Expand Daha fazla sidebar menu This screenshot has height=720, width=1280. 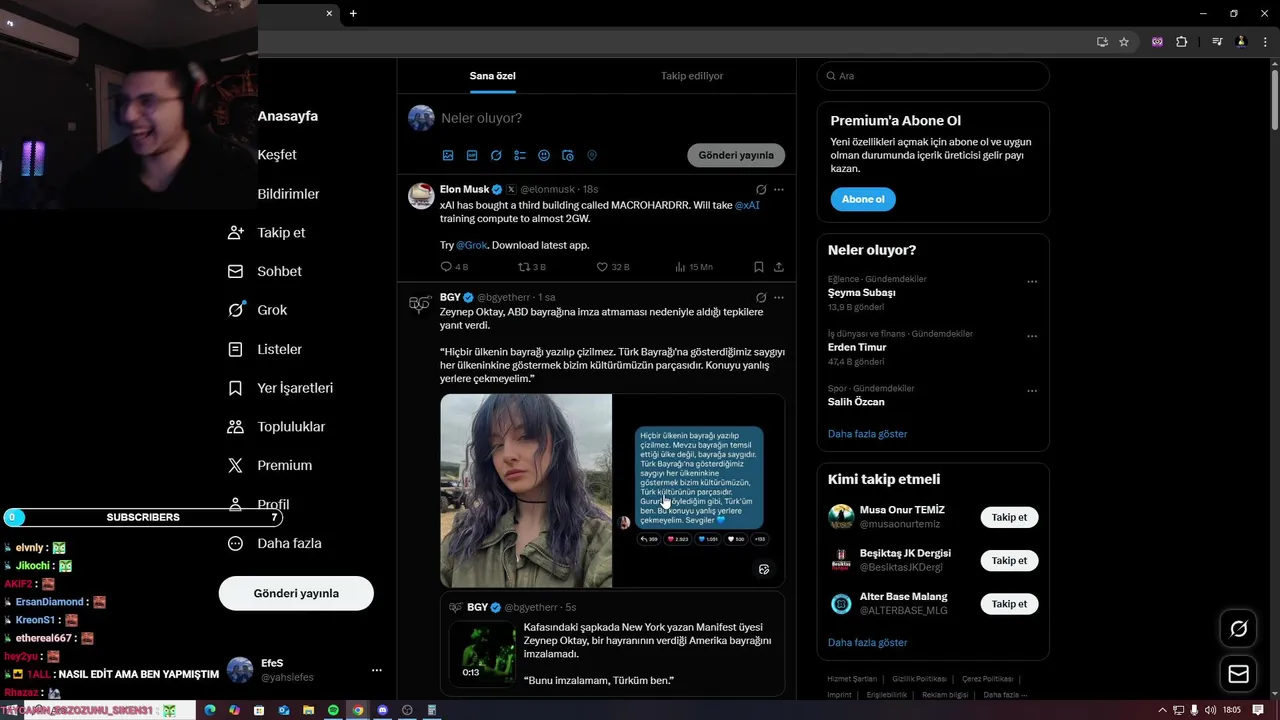274,543
